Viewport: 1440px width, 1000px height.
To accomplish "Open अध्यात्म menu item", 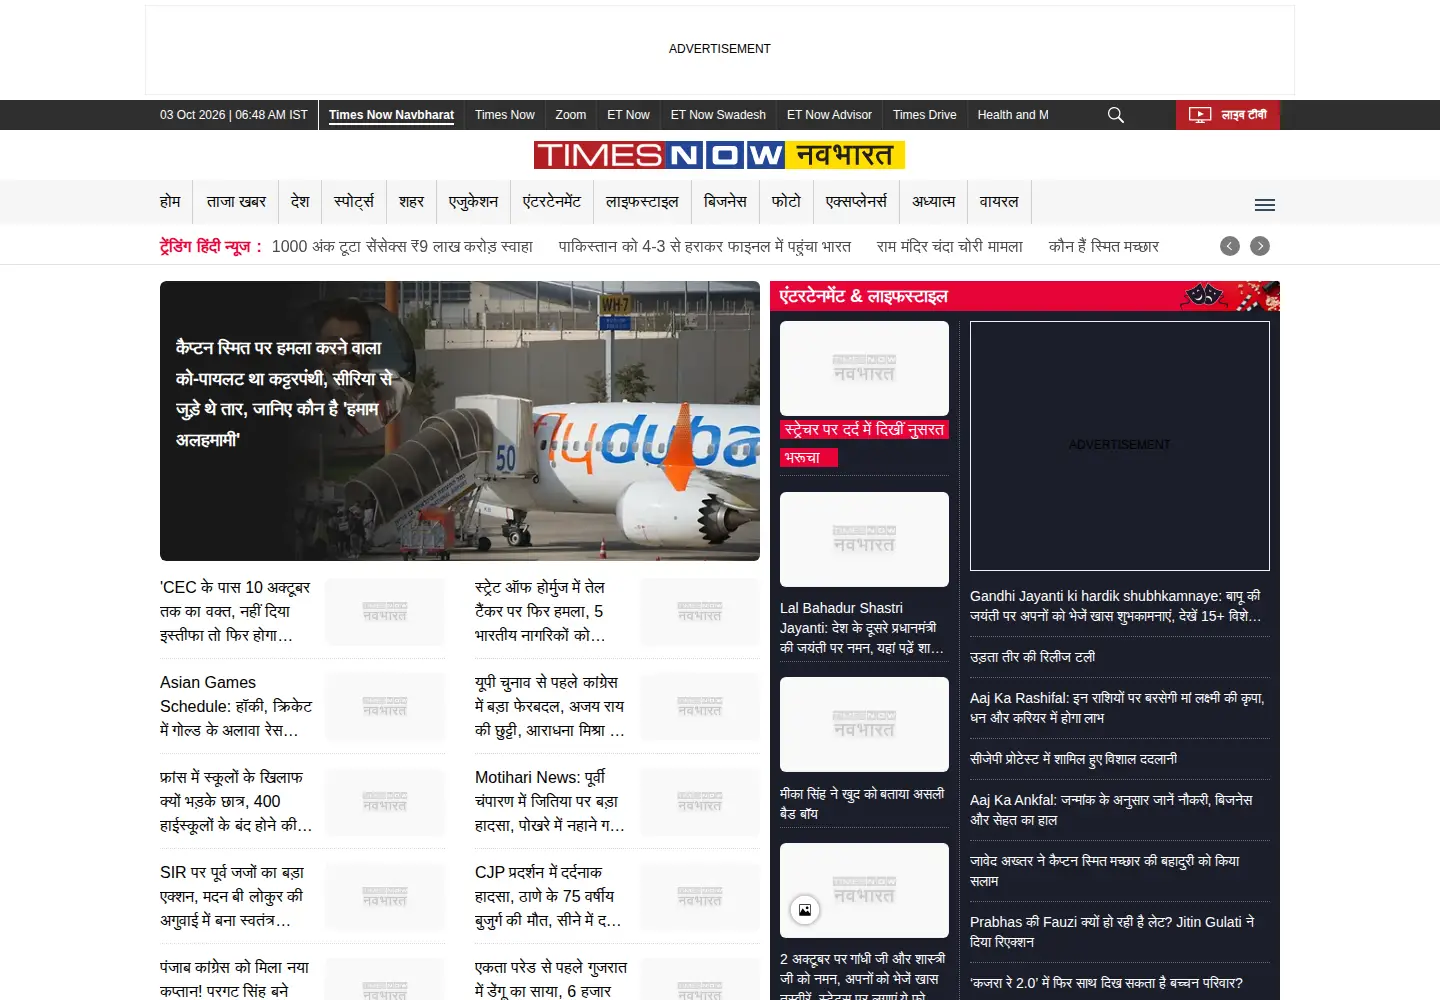I will pyautogui.click(x=933, y=202).
